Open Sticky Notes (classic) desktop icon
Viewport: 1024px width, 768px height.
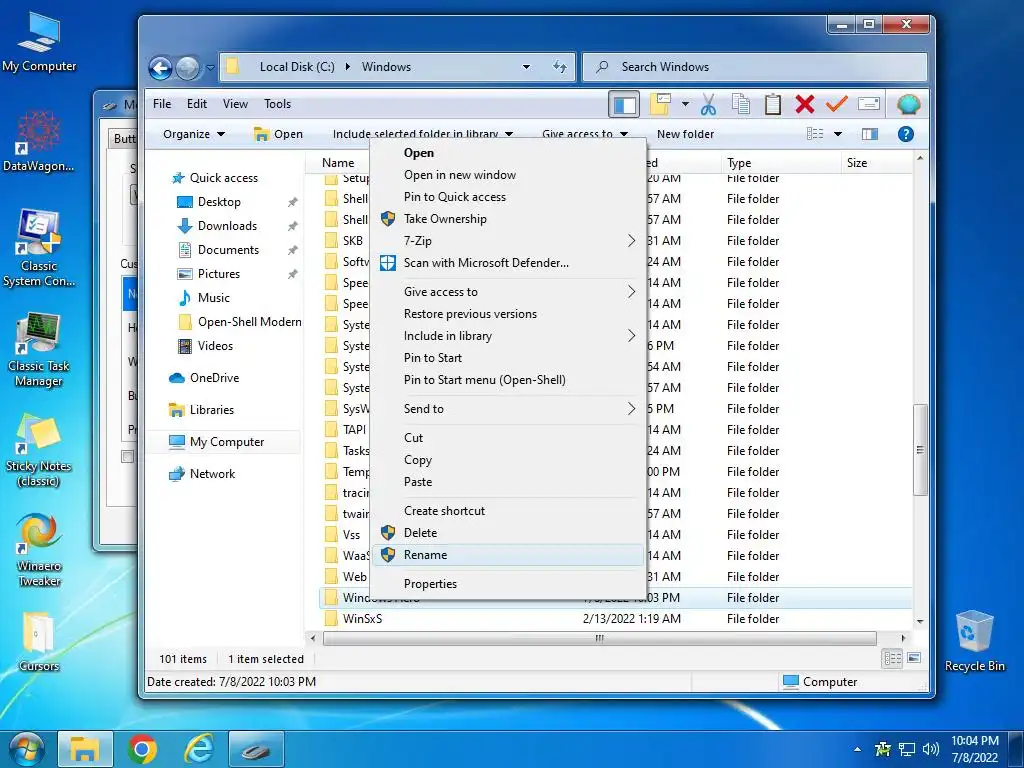tap(39, 451)
